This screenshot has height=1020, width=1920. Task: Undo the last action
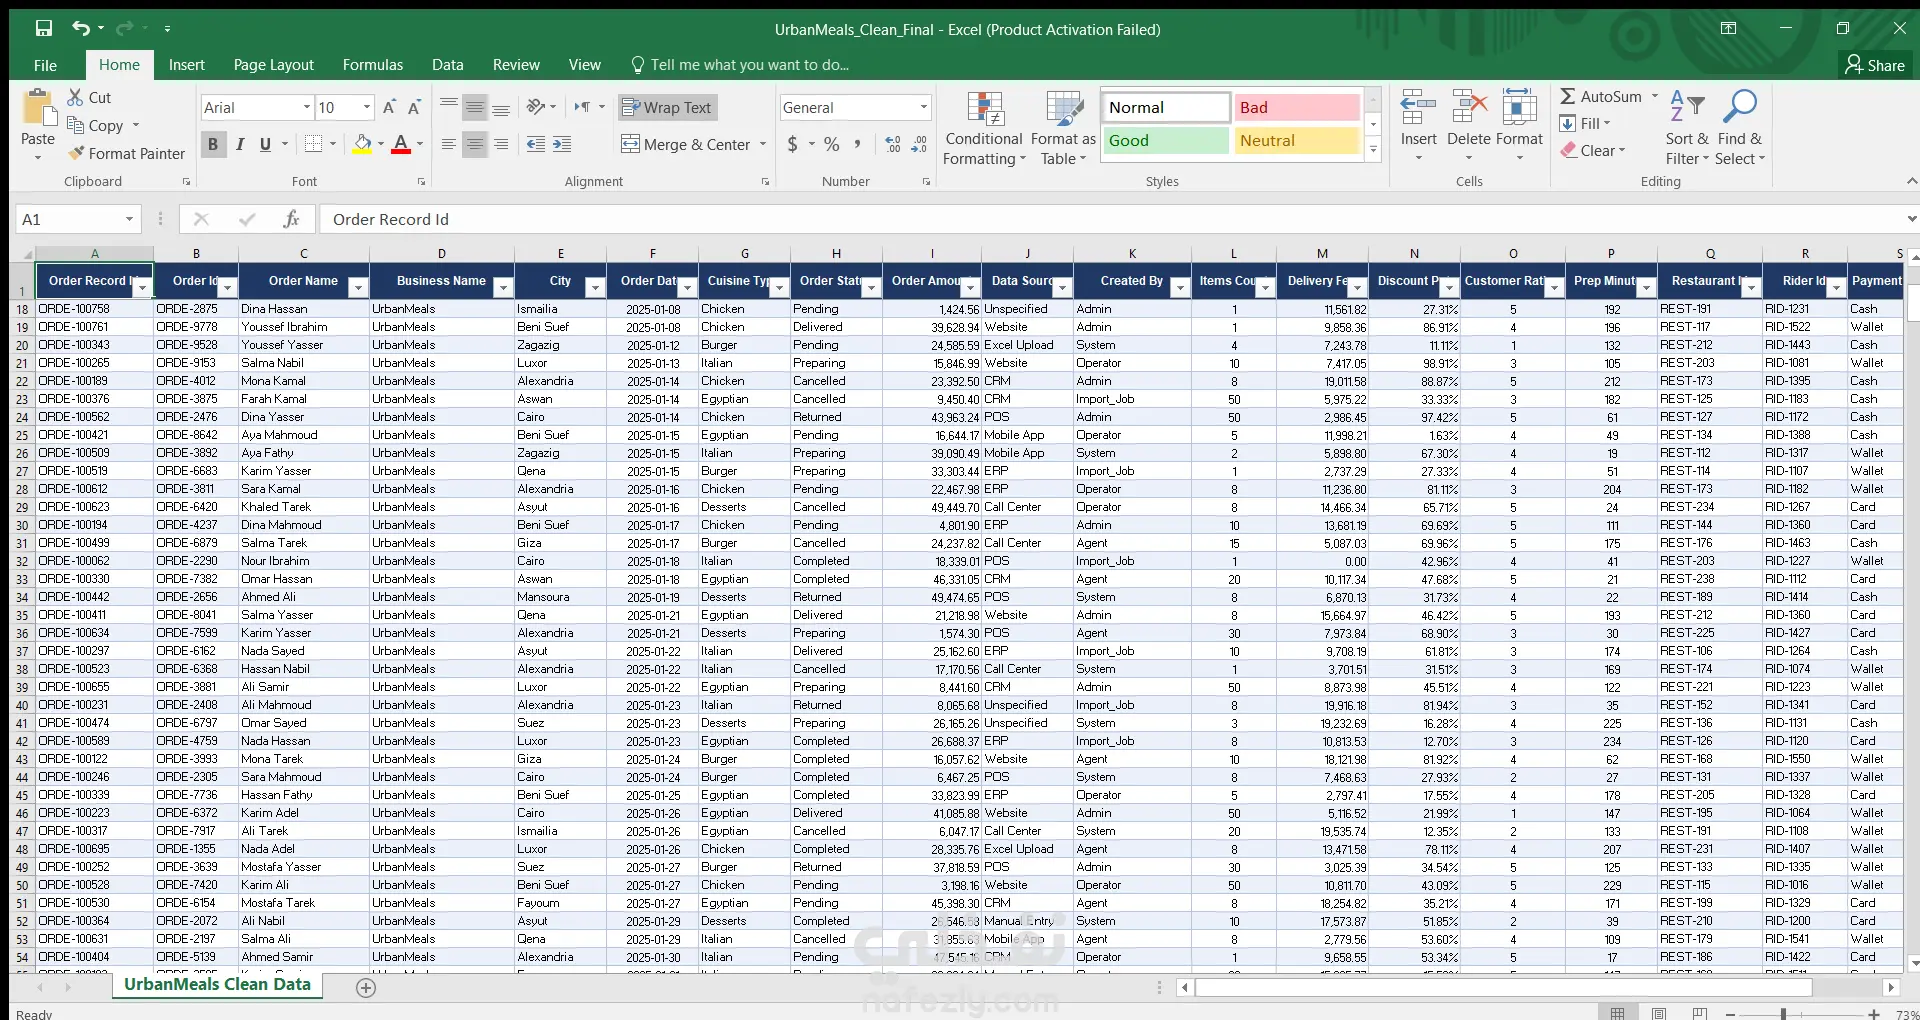pos(80,29)
